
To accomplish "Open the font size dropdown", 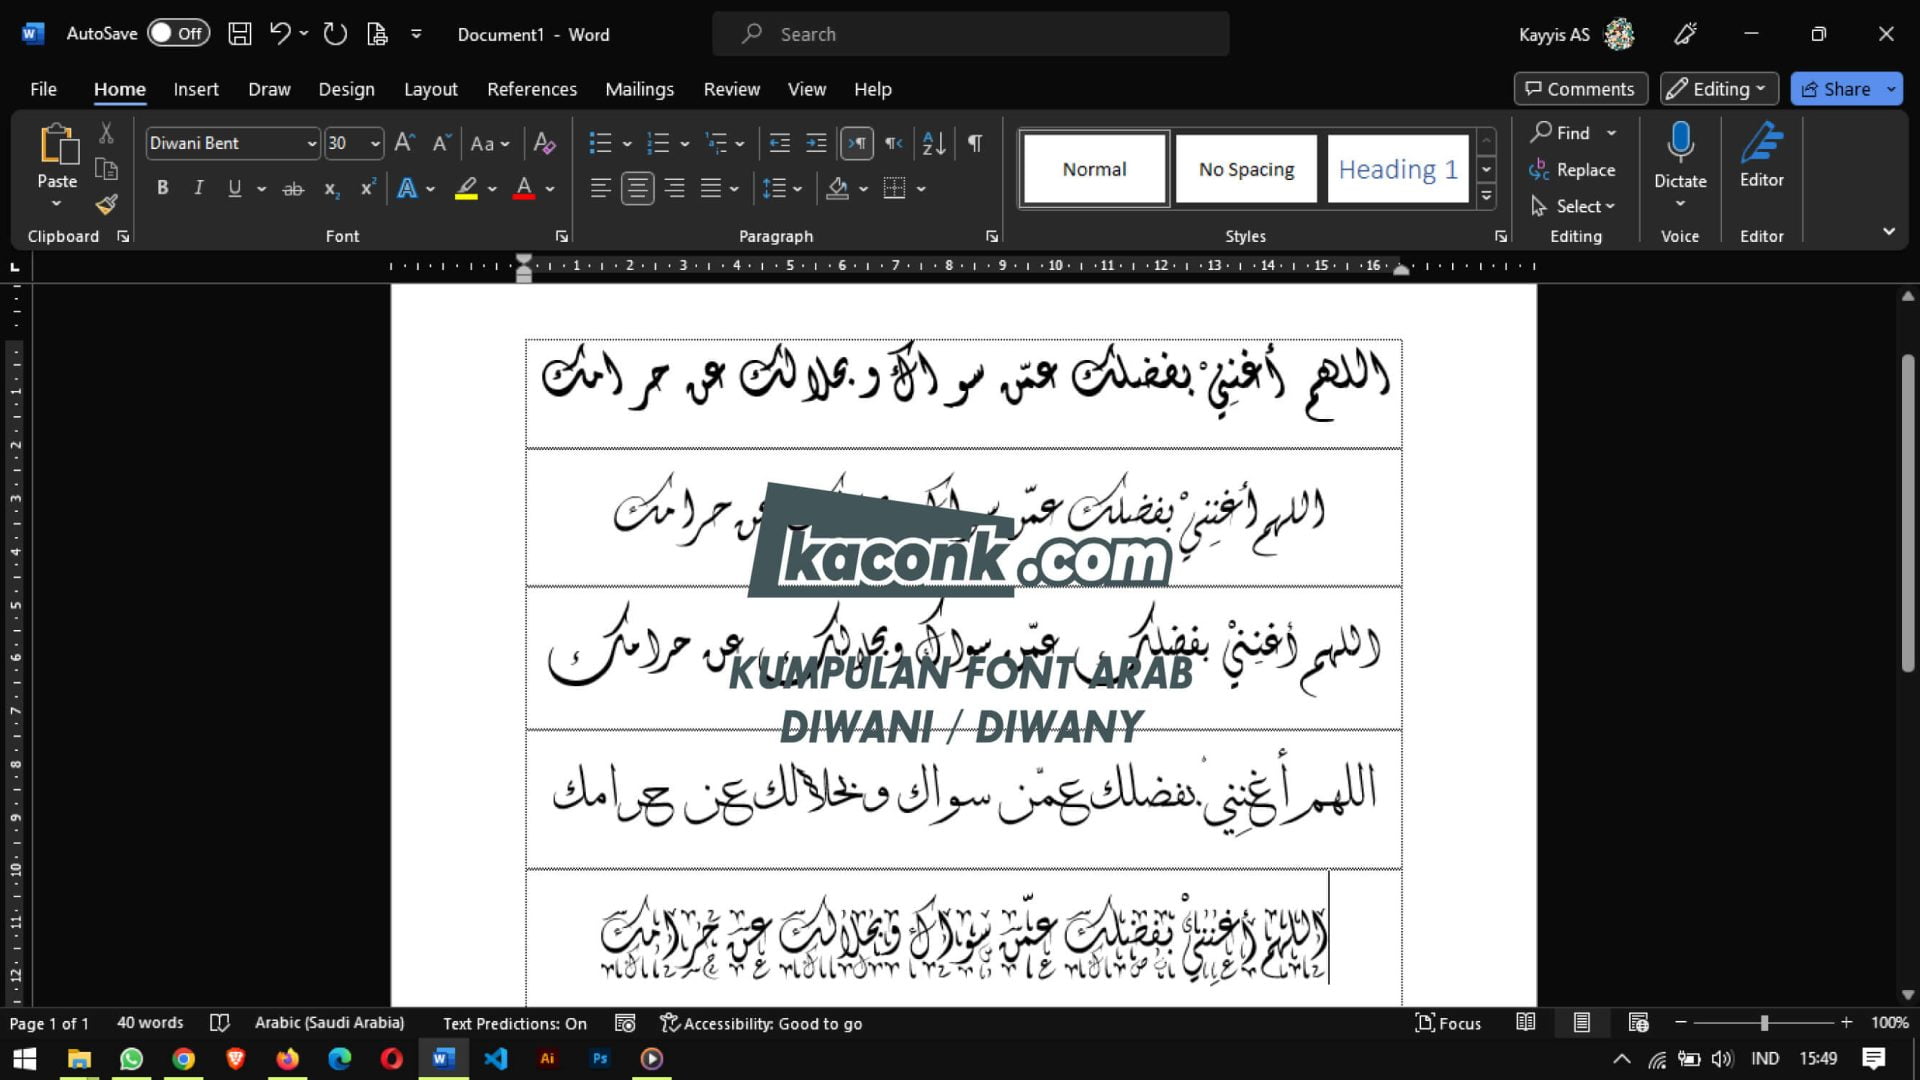I will [375, 144].
